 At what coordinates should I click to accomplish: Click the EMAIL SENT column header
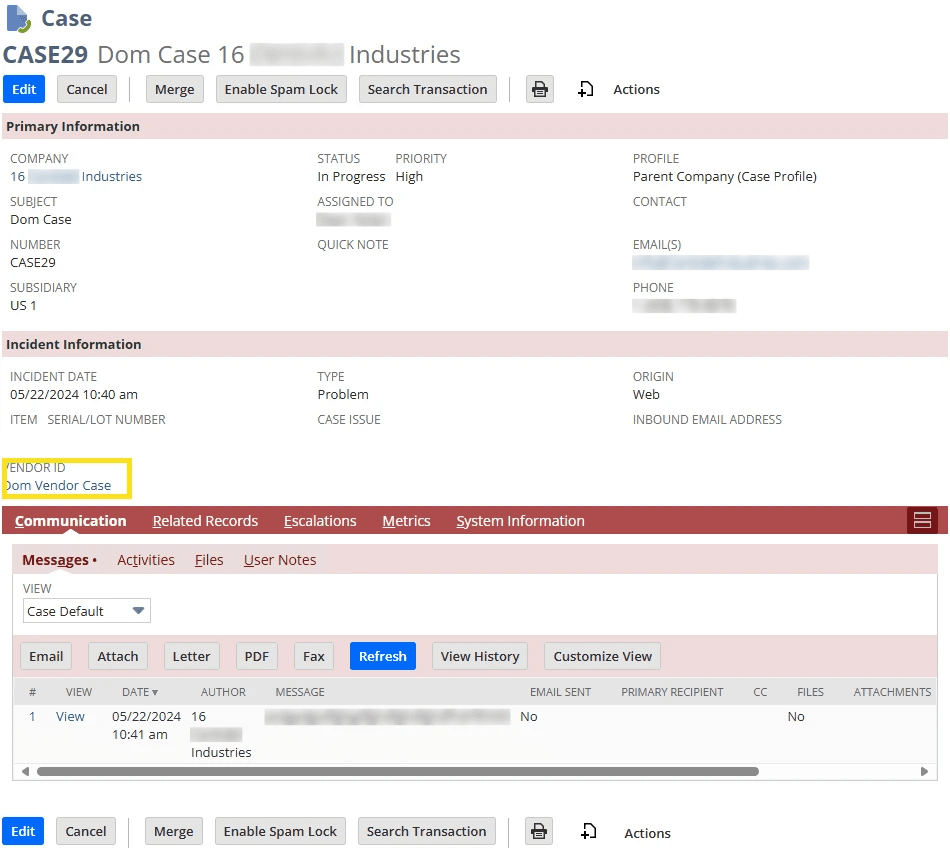[x=560, y=692]
